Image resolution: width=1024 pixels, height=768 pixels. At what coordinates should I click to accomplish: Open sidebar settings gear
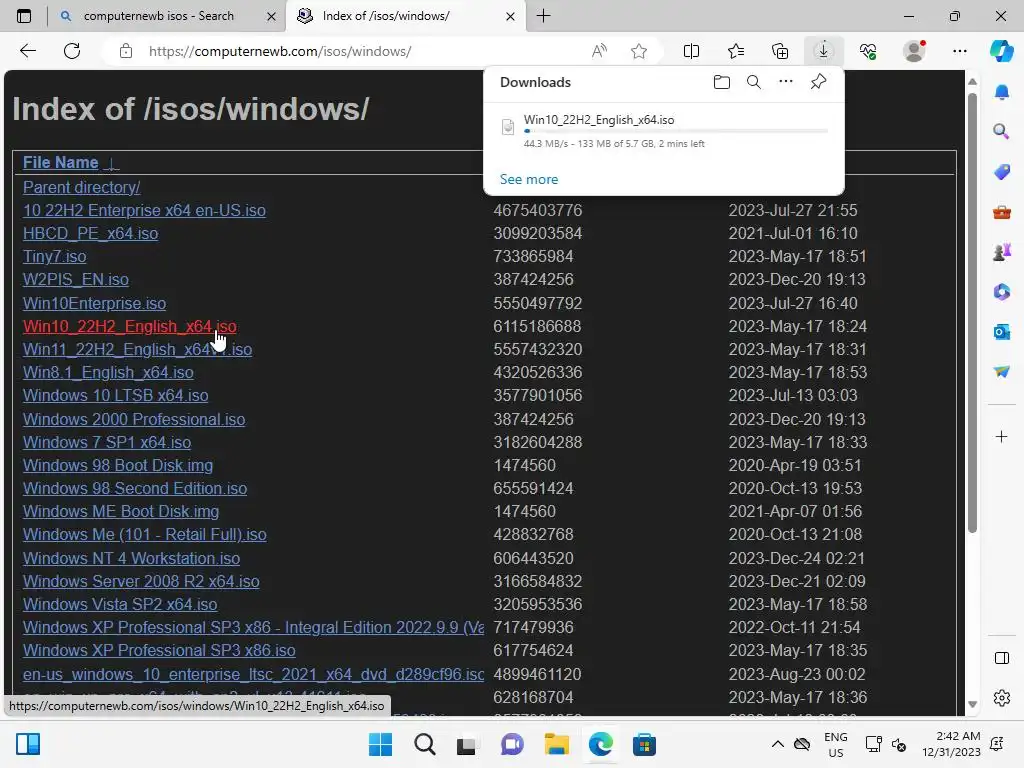click(x=1002, y=698)
